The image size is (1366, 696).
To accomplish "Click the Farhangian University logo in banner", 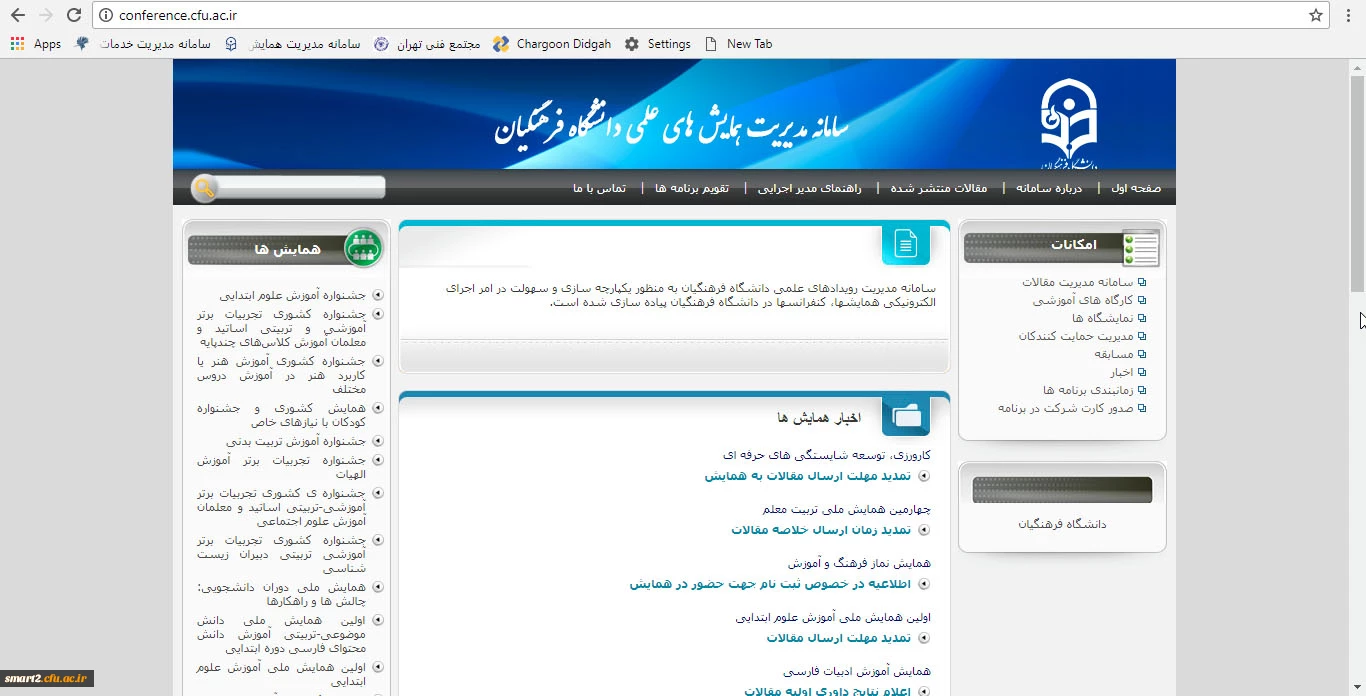I will click(1069, 122).
